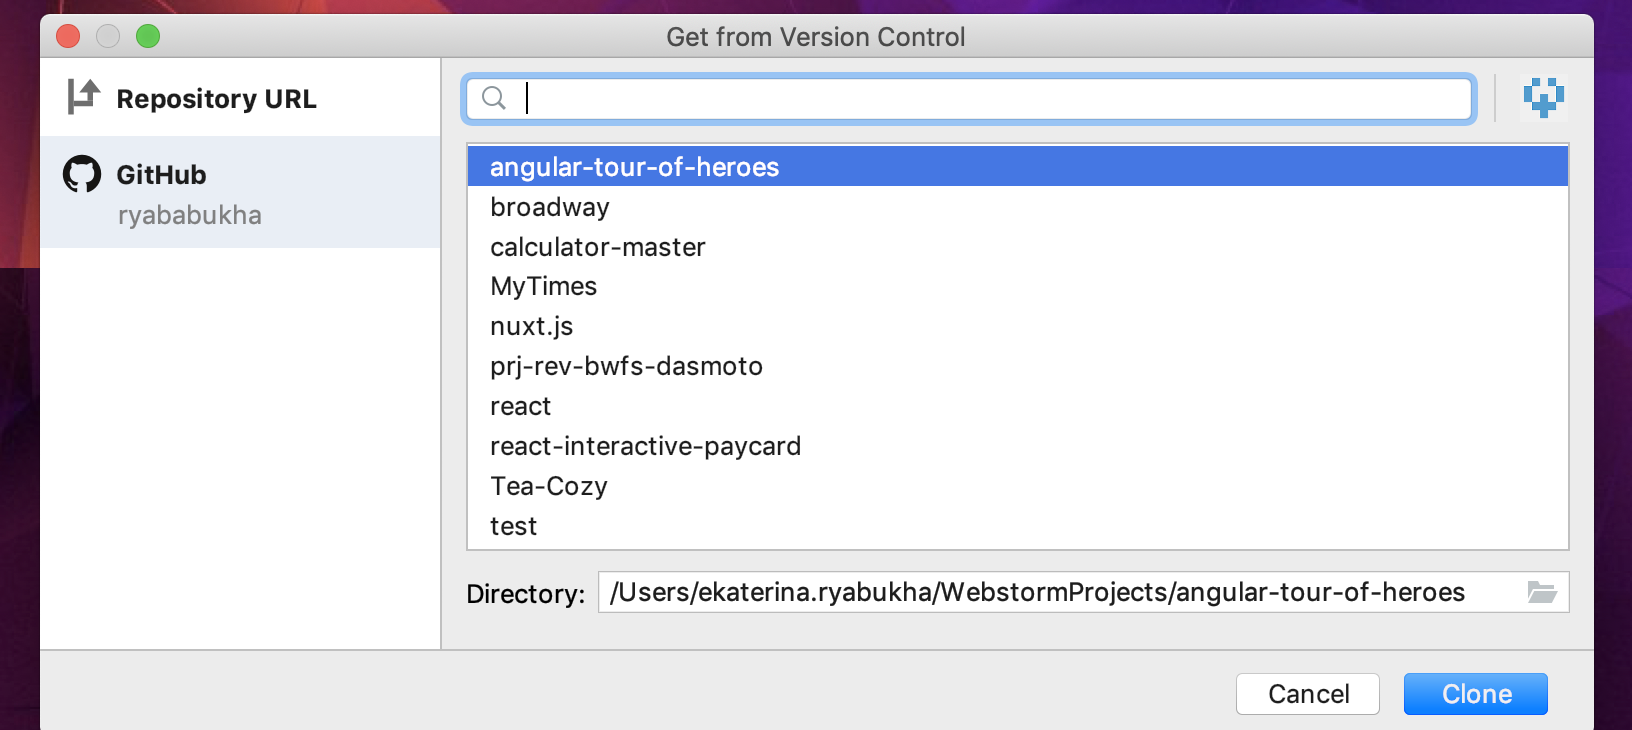Select the test repository
This screenshot has width=1632, height=730.
click(x=513, y=526)
